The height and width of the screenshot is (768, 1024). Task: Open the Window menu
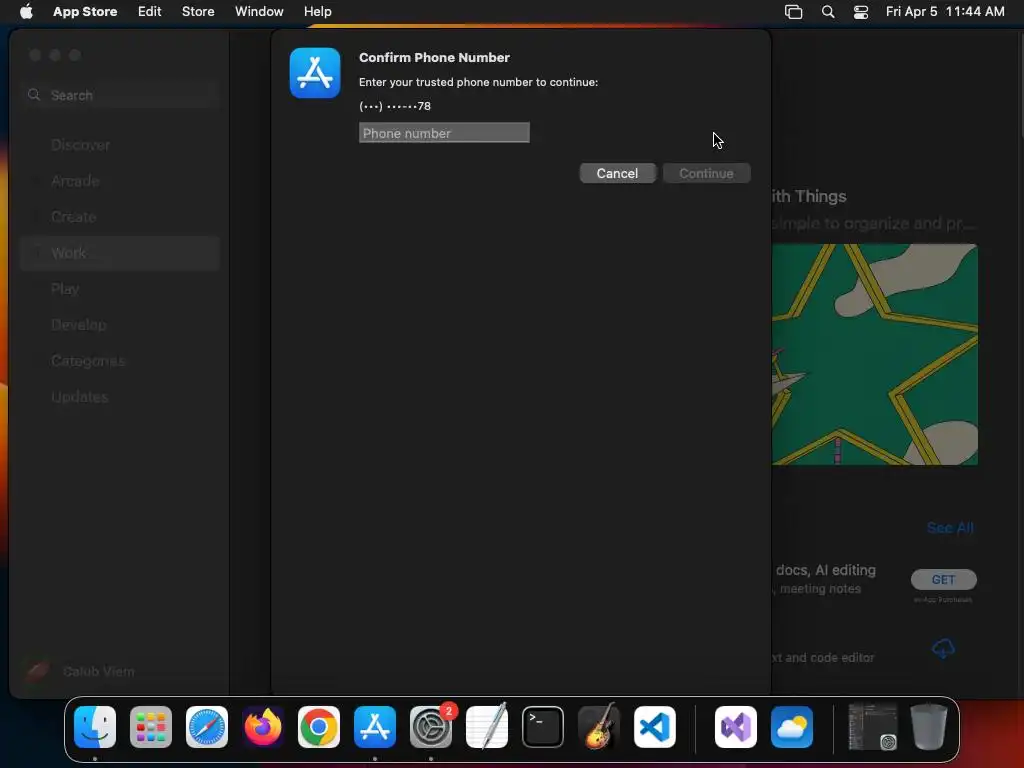[x=259, y=11]
